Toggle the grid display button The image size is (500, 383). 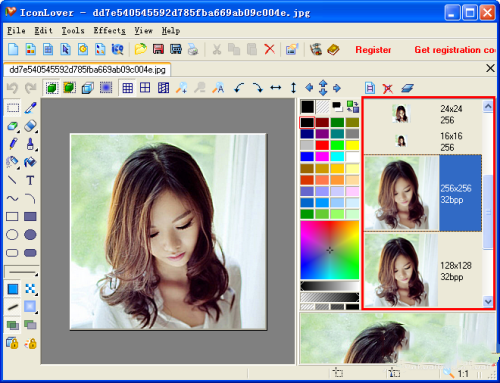127,88
